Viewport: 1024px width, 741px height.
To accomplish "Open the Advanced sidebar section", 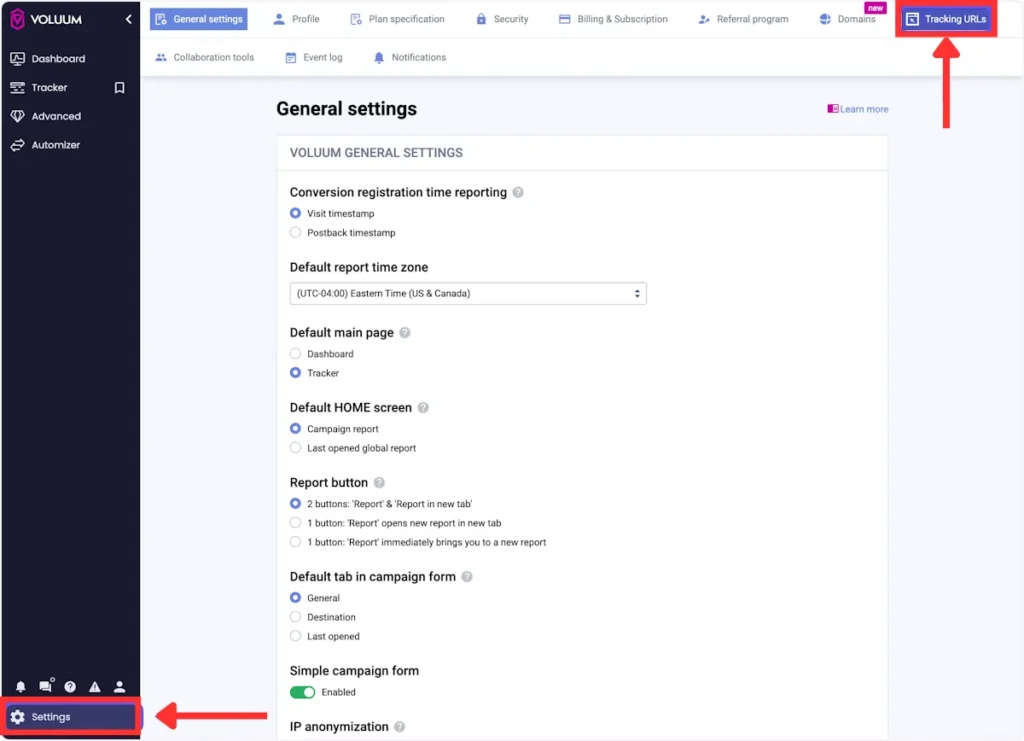I will (x=56, y=116).
